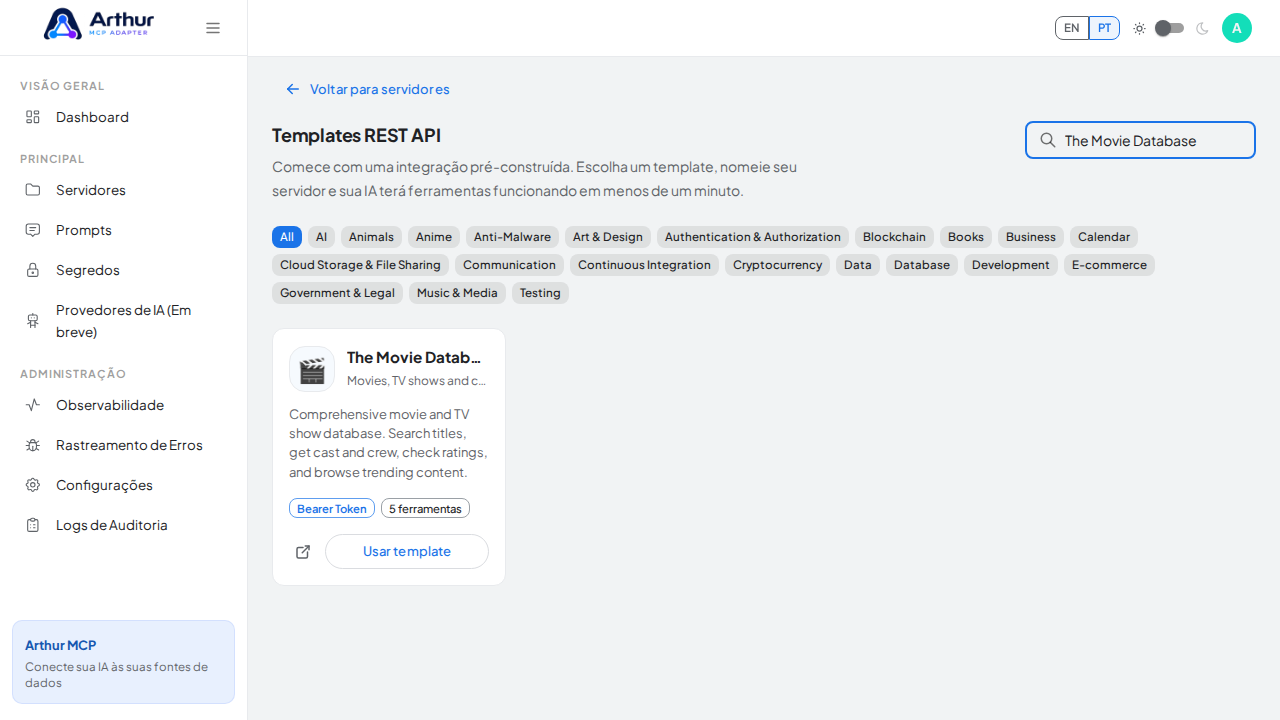This screenshot has height=720, width=1280.
Task: Filter by Data category
Action: click(x=858, y=265)
